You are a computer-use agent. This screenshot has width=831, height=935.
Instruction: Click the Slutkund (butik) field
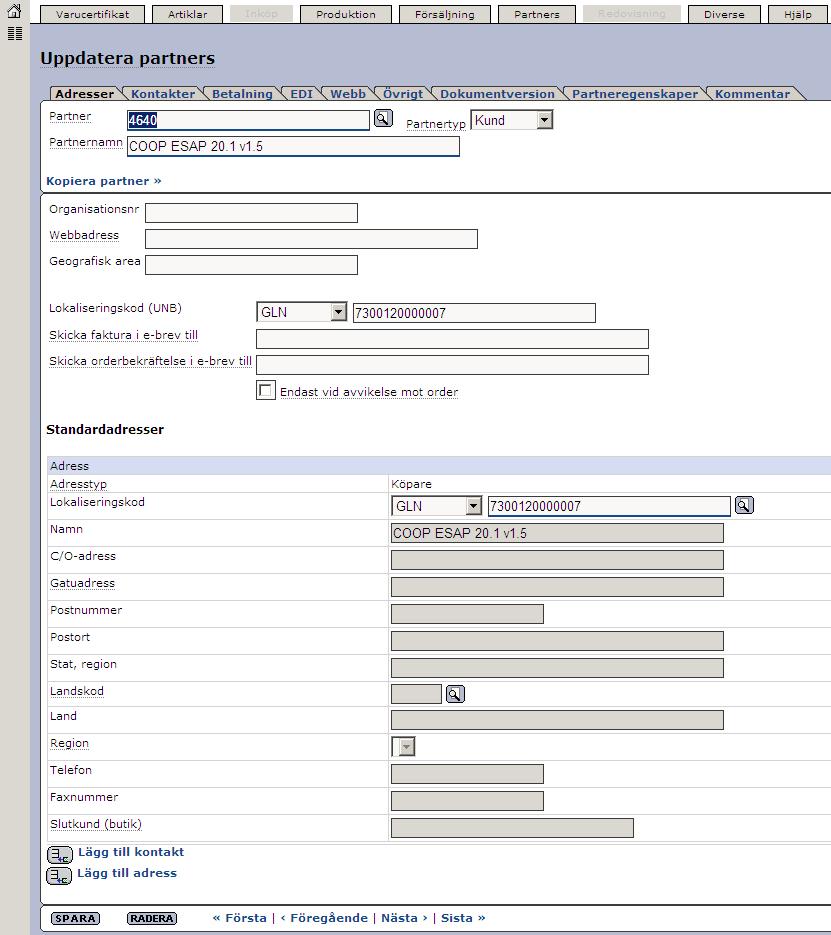pyautogui.click(x=512, y=828)
